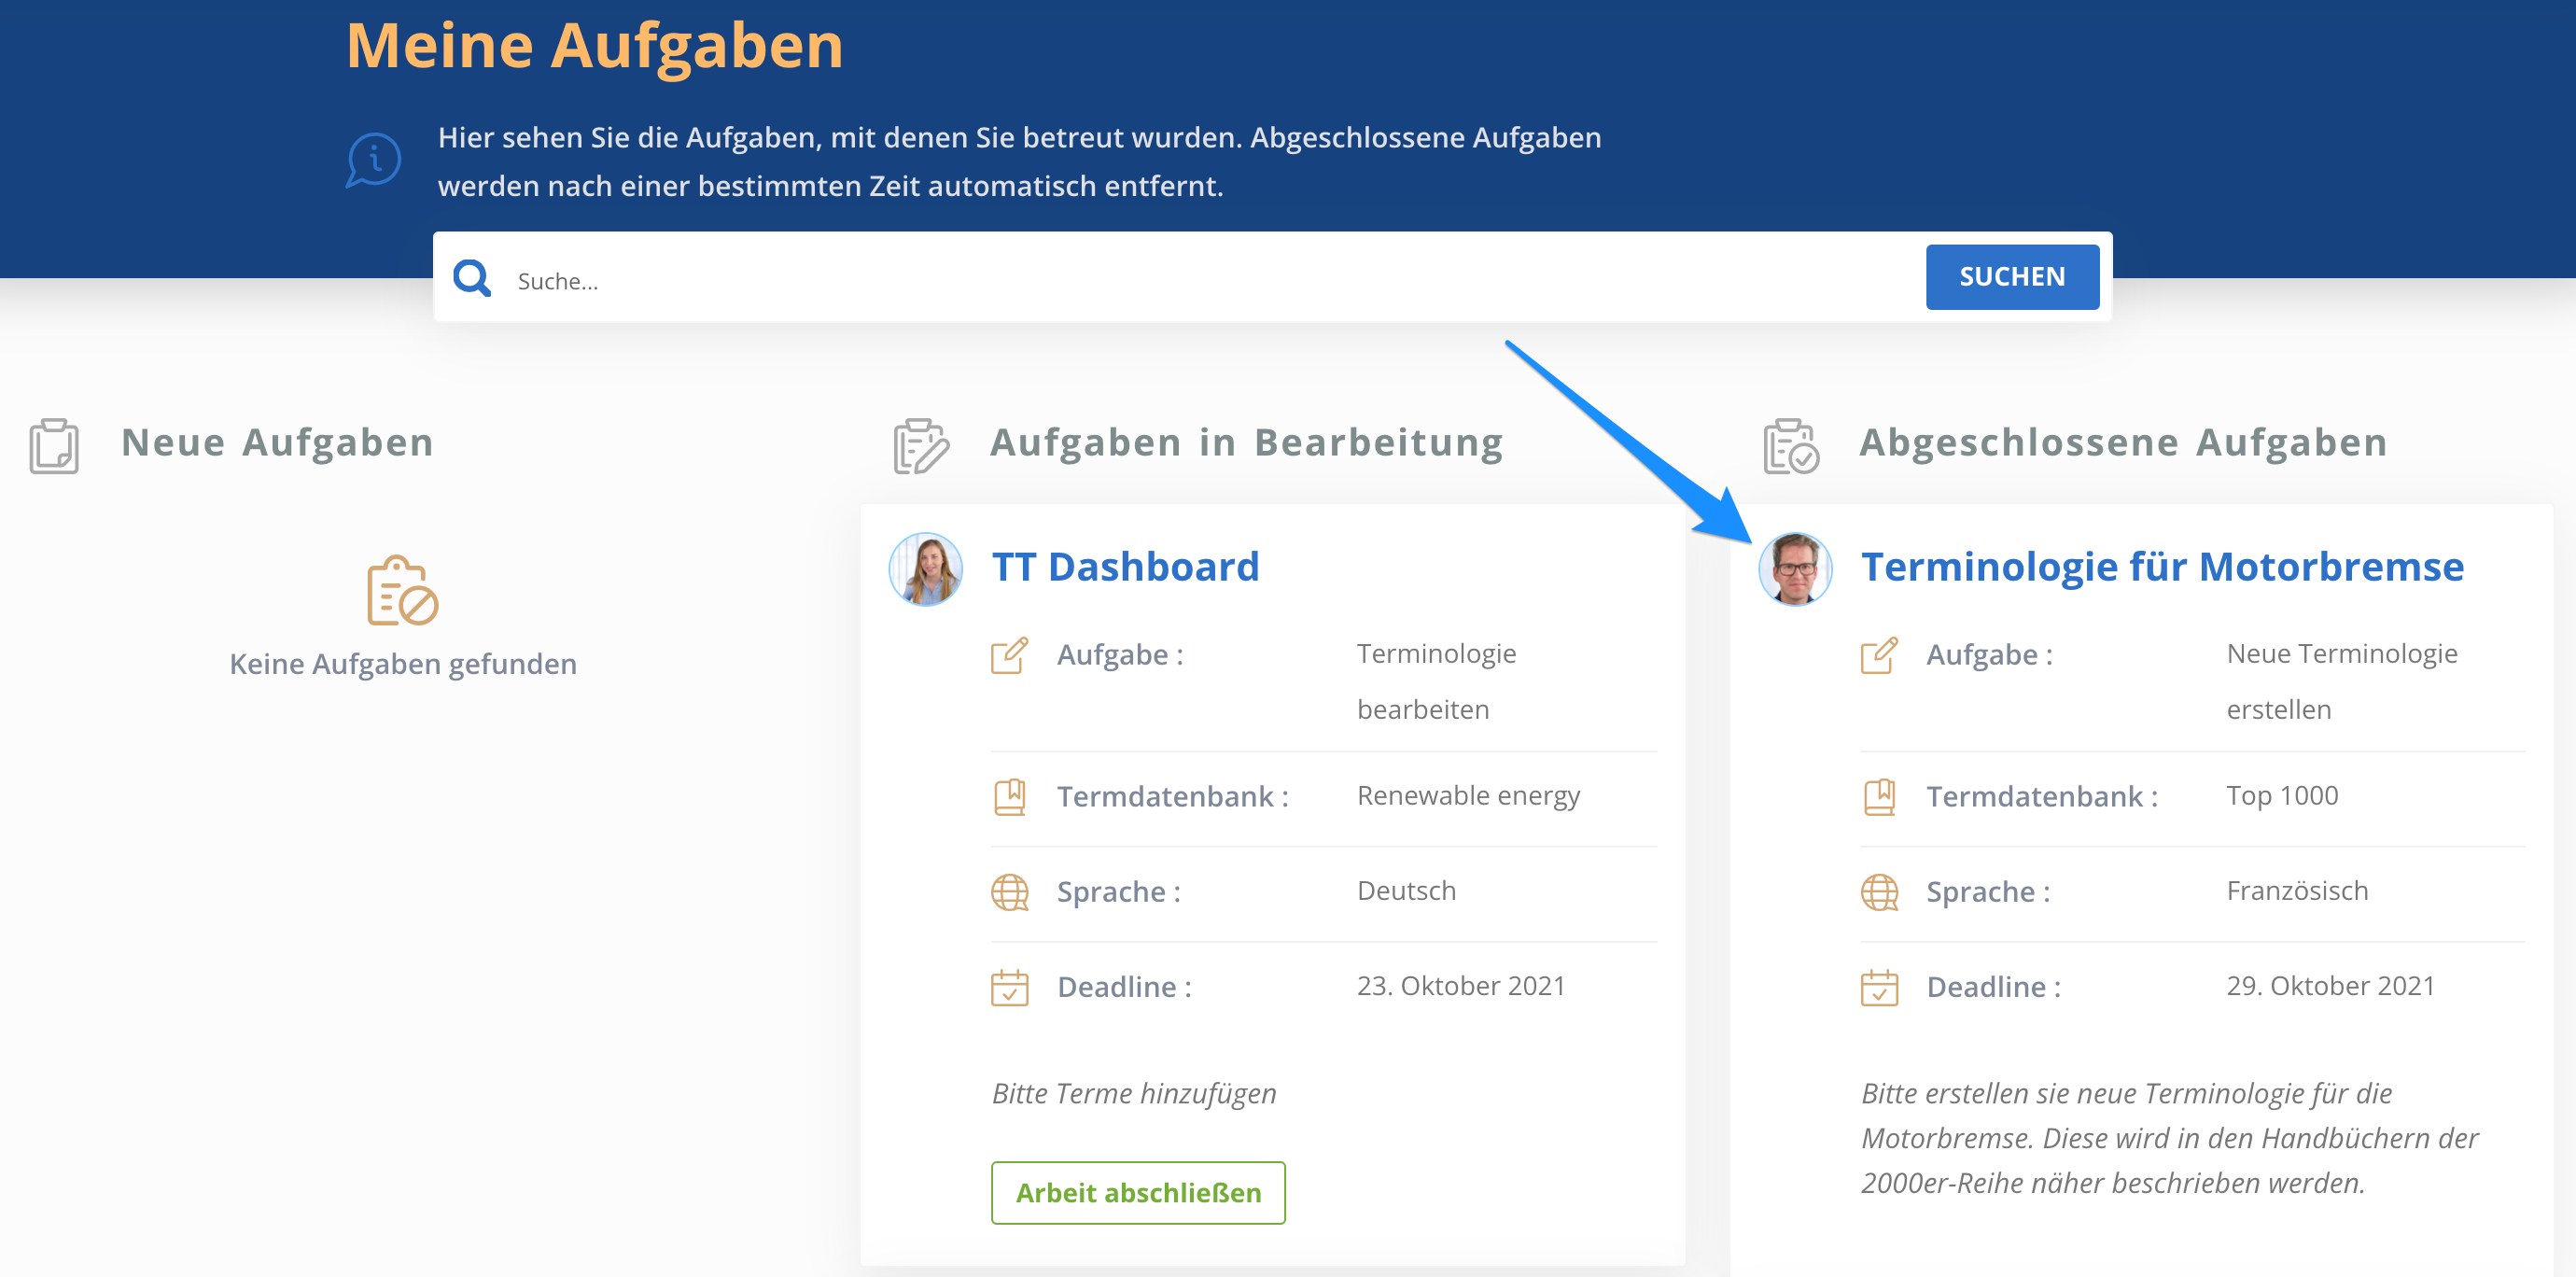Click Sprache label in Motorbremse card
2576x1277 pixels.
1988,892
